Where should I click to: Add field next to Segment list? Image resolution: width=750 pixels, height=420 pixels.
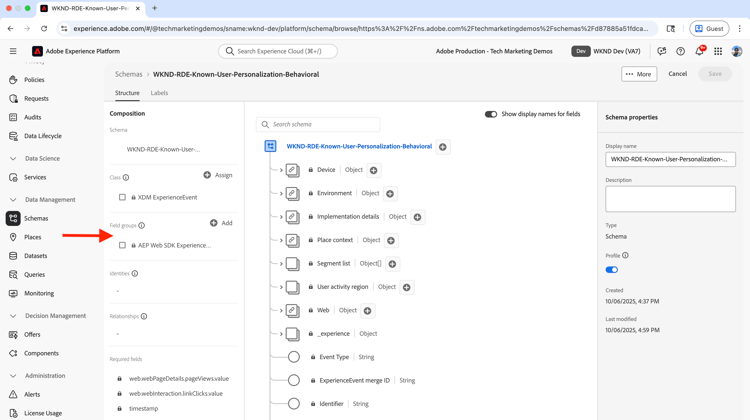click(392, 264)
